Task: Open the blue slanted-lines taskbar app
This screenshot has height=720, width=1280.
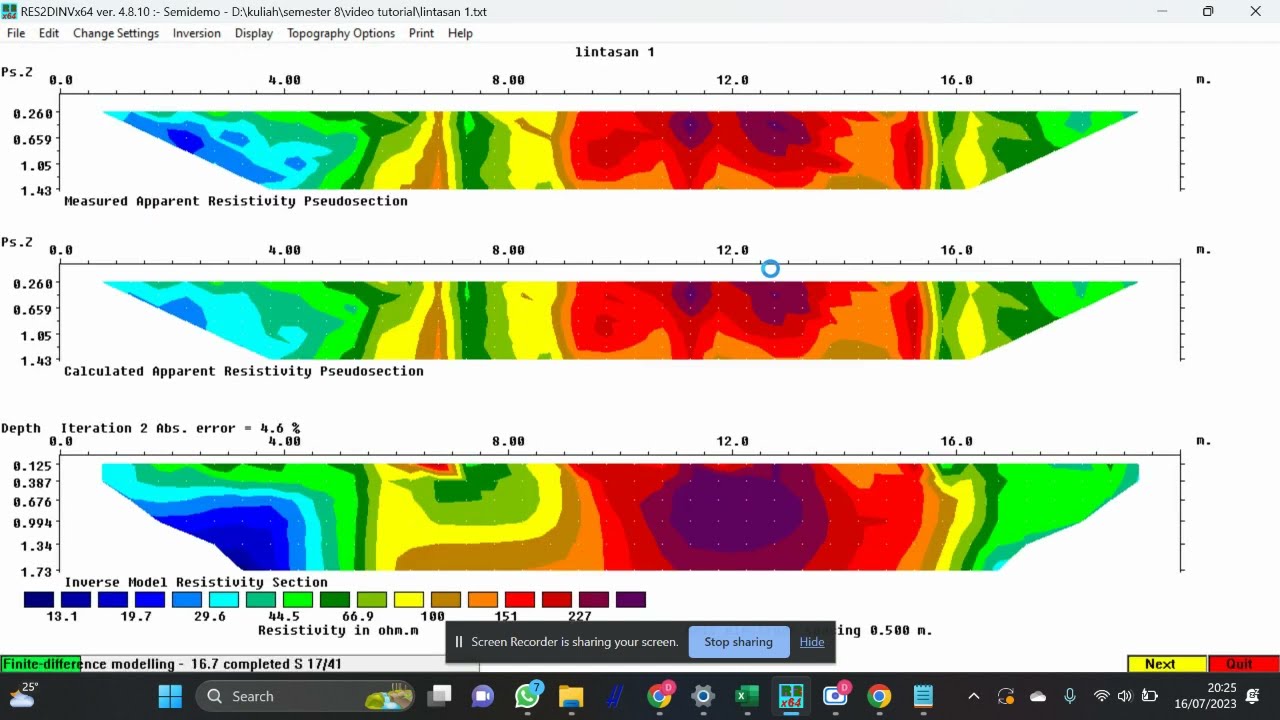Action: [614, 696]
